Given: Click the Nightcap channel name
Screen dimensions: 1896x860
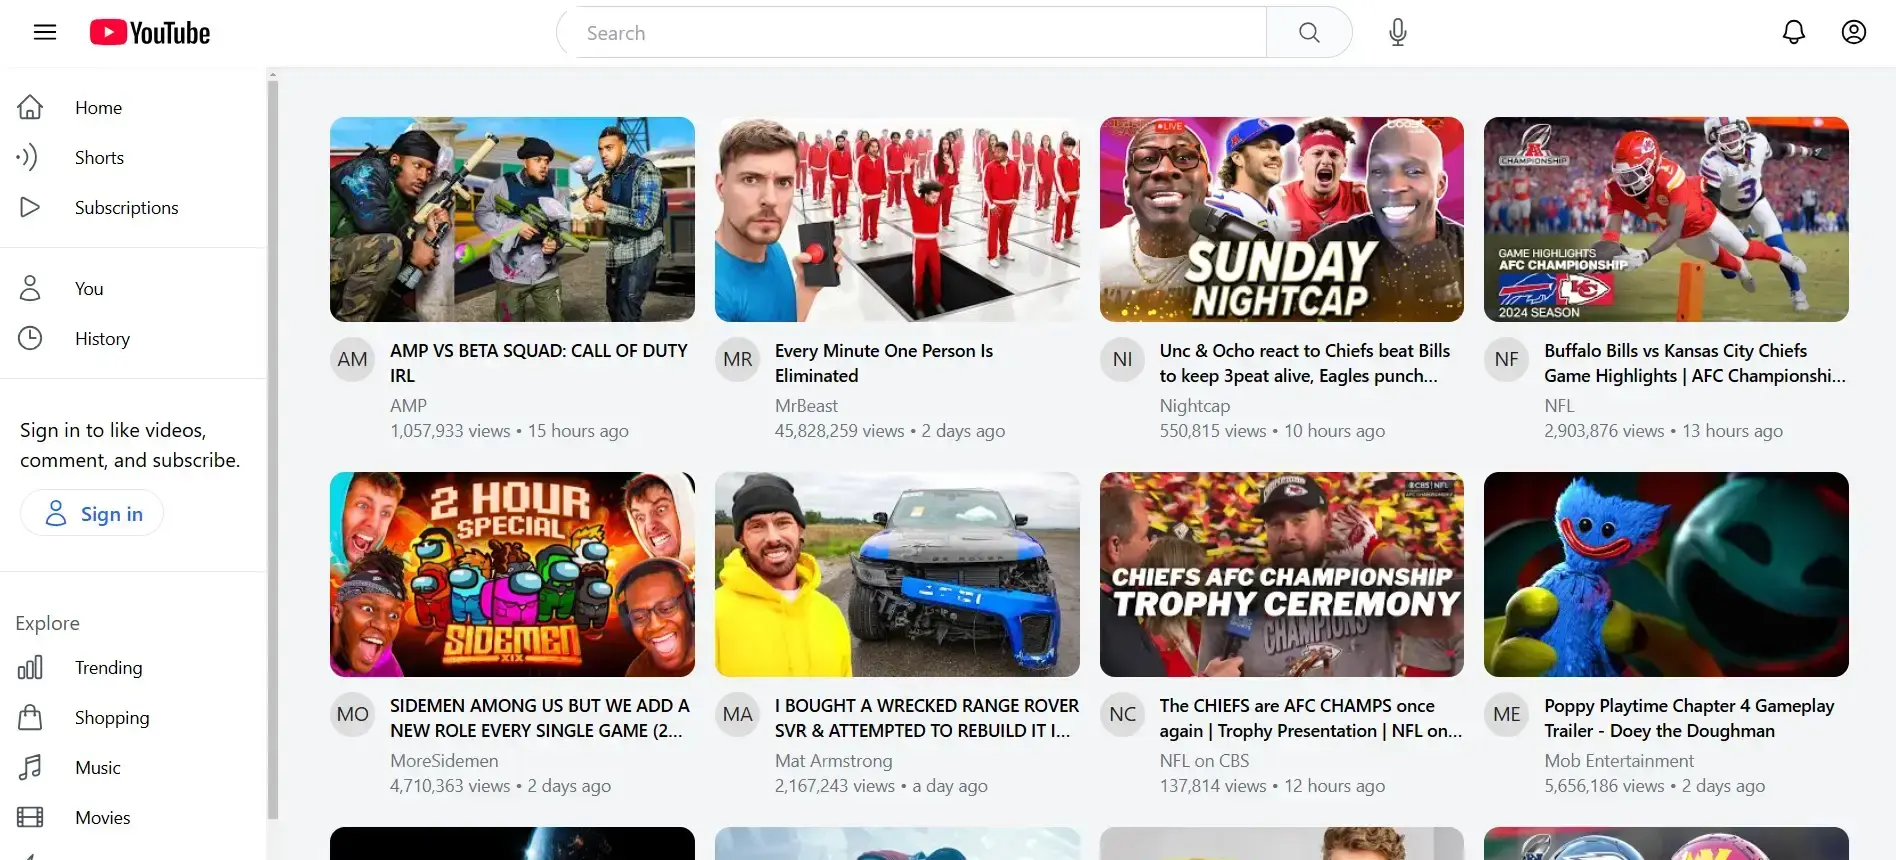Looking at the screenshot, I should pyautogui.click(x=1195, y=406).
